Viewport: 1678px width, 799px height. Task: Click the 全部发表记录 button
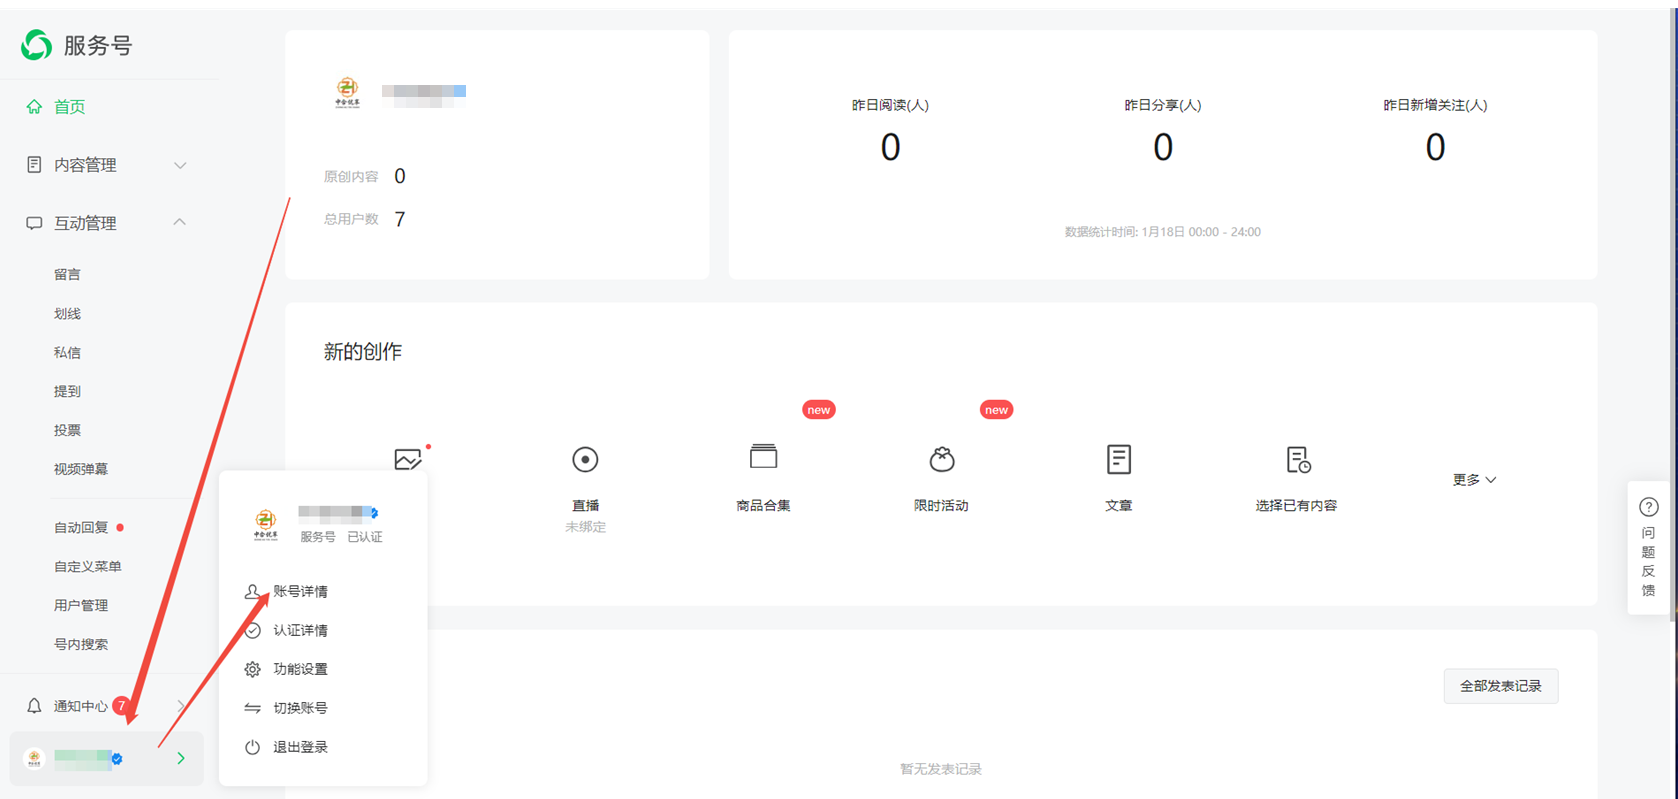[1500, 686]
